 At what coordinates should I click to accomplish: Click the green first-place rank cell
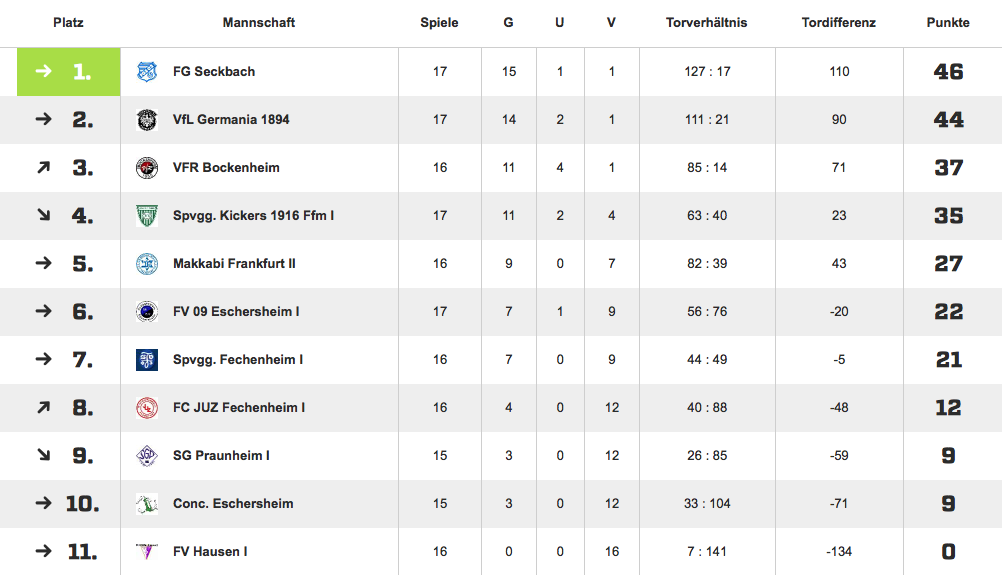[x=68, y=72]
